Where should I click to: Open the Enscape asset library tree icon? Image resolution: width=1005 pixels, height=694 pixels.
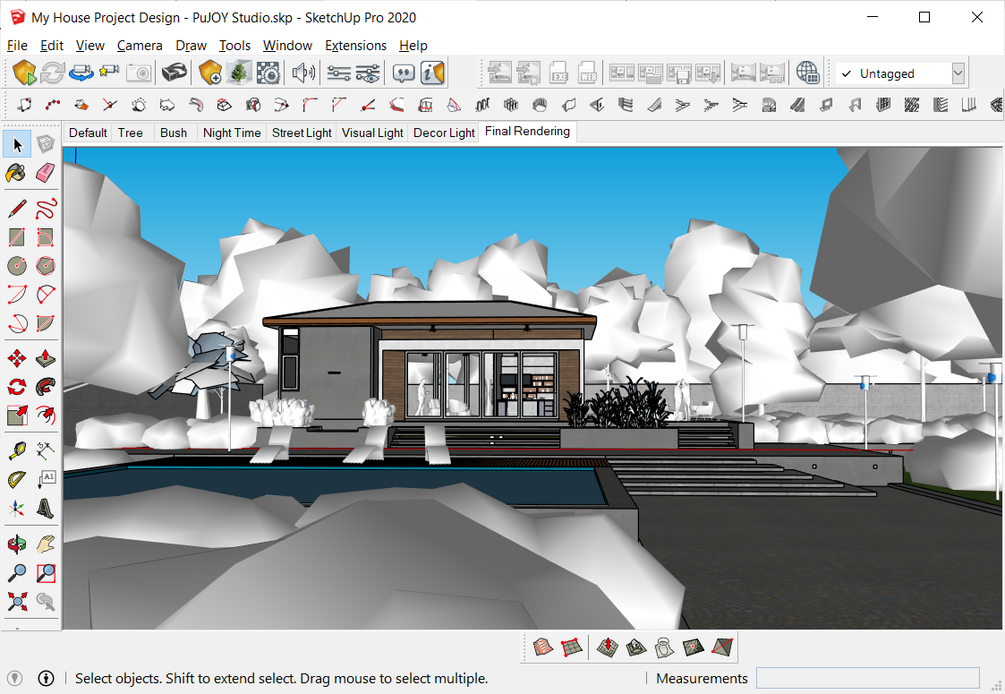239,72
